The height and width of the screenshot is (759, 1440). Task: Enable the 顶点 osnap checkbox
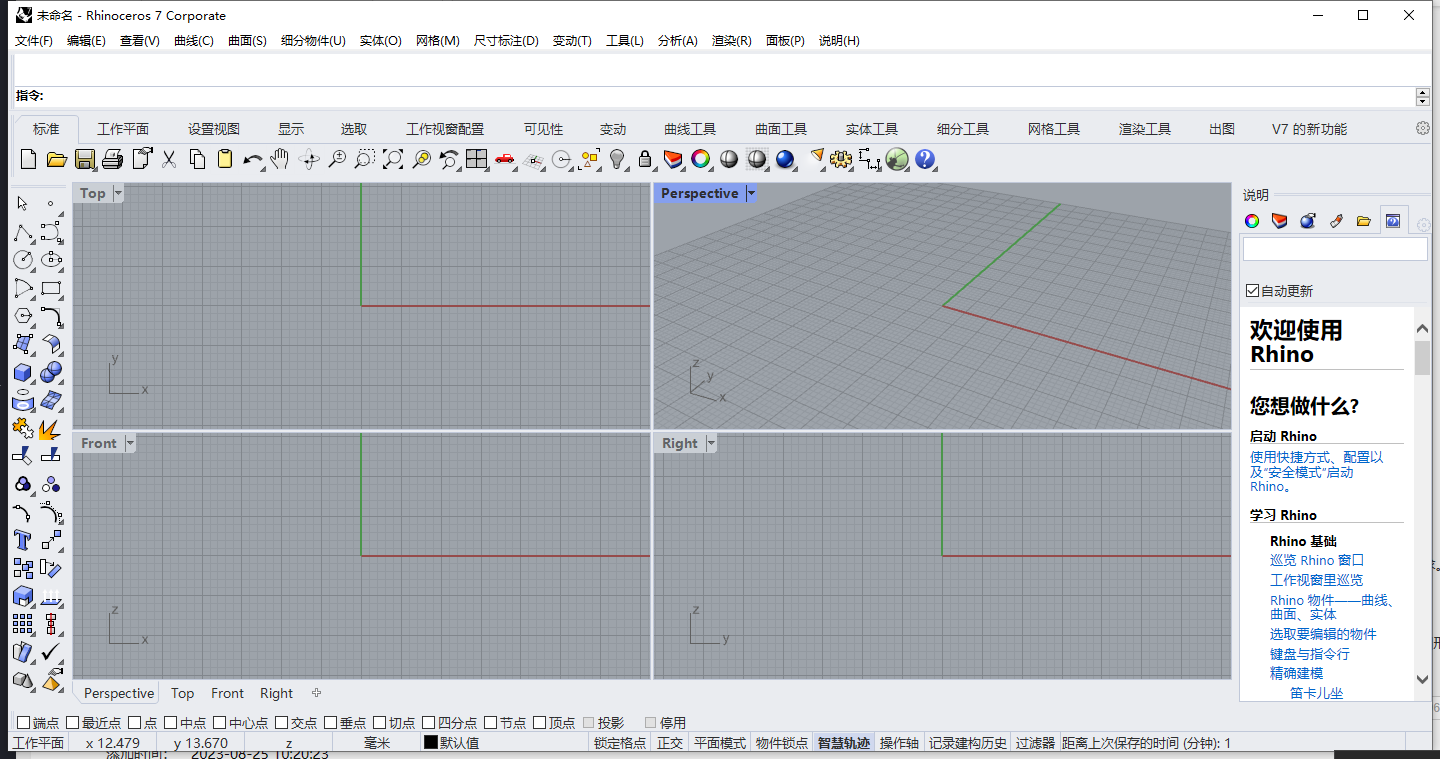[x=540, y=722]
